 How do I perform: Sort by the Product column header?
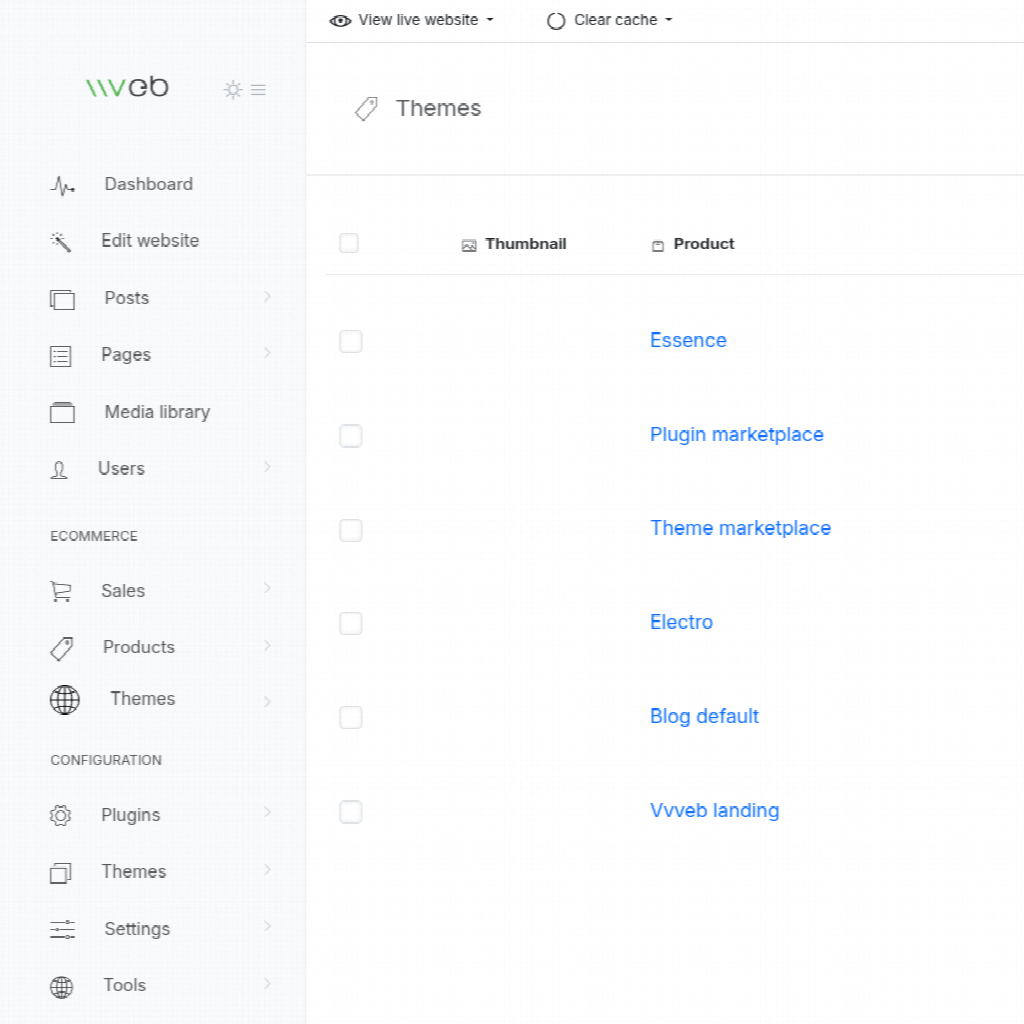703,244
